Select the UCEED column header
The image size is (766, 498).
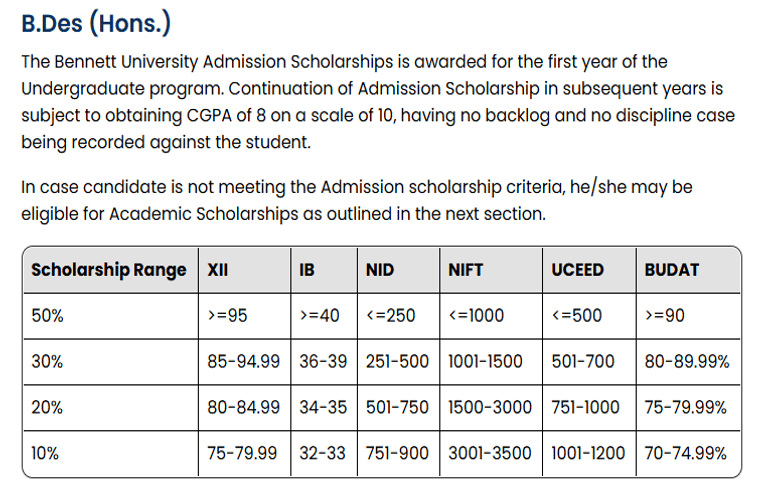click(577, 270)
